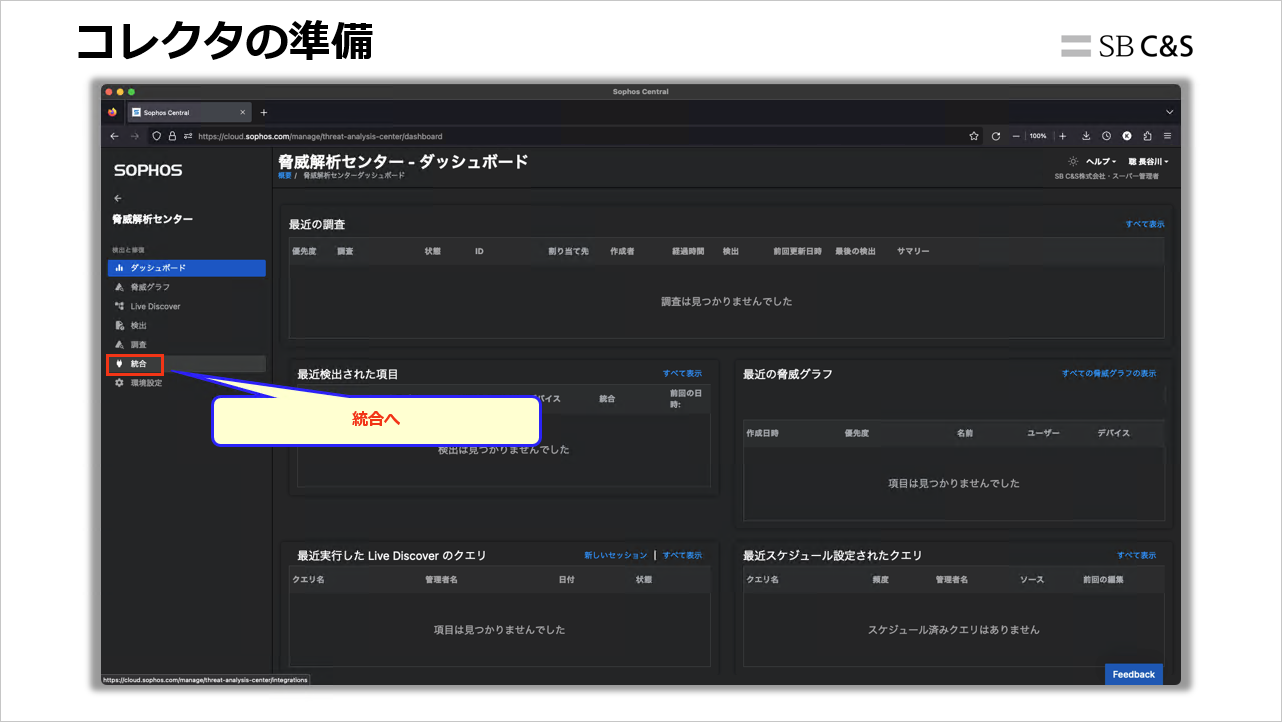
Task: Click the SOPHOS logo
Action: click(148, 170)
